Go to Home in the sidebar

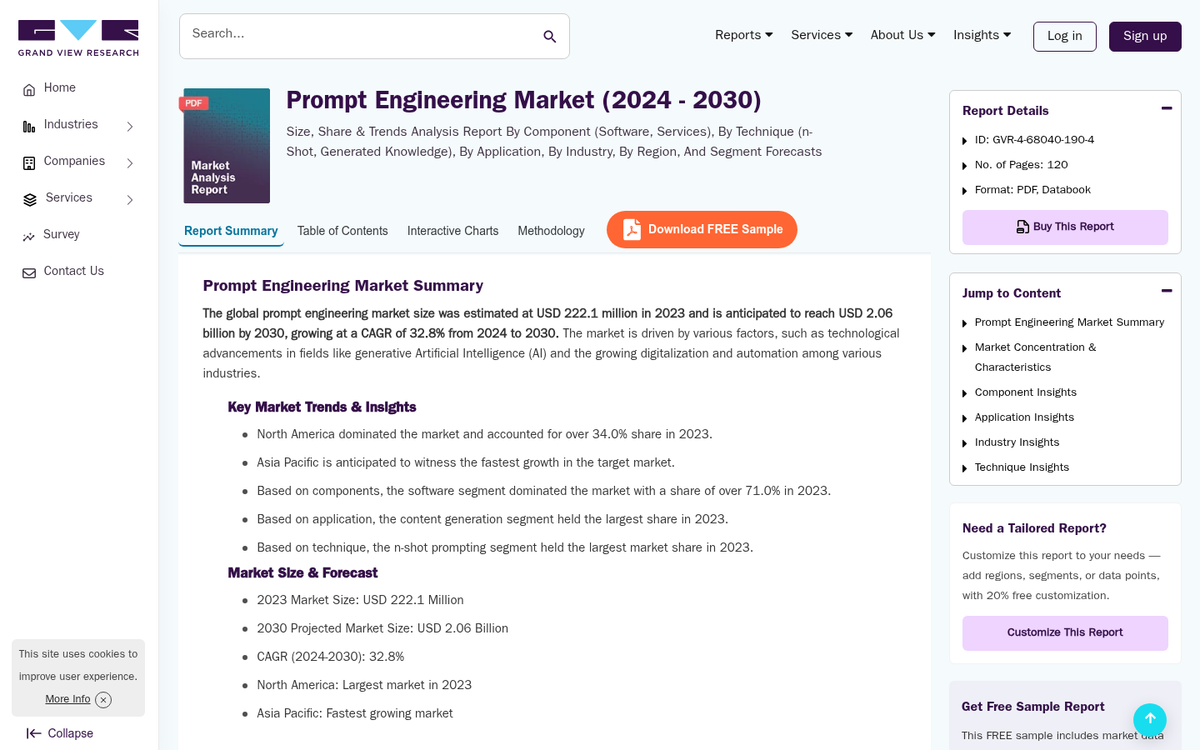click(x=60, y=88)
